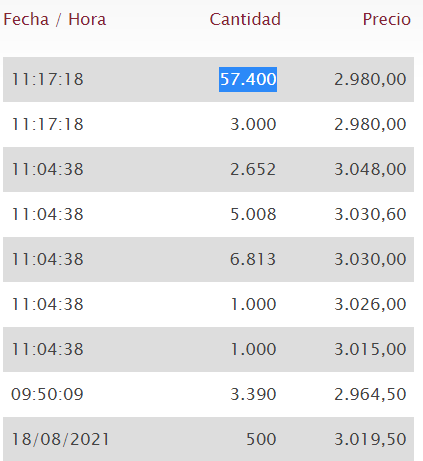The width and height of the screenshot is (423, 461).
Task: Click the price 3.015,00
Action: [370, 349]
